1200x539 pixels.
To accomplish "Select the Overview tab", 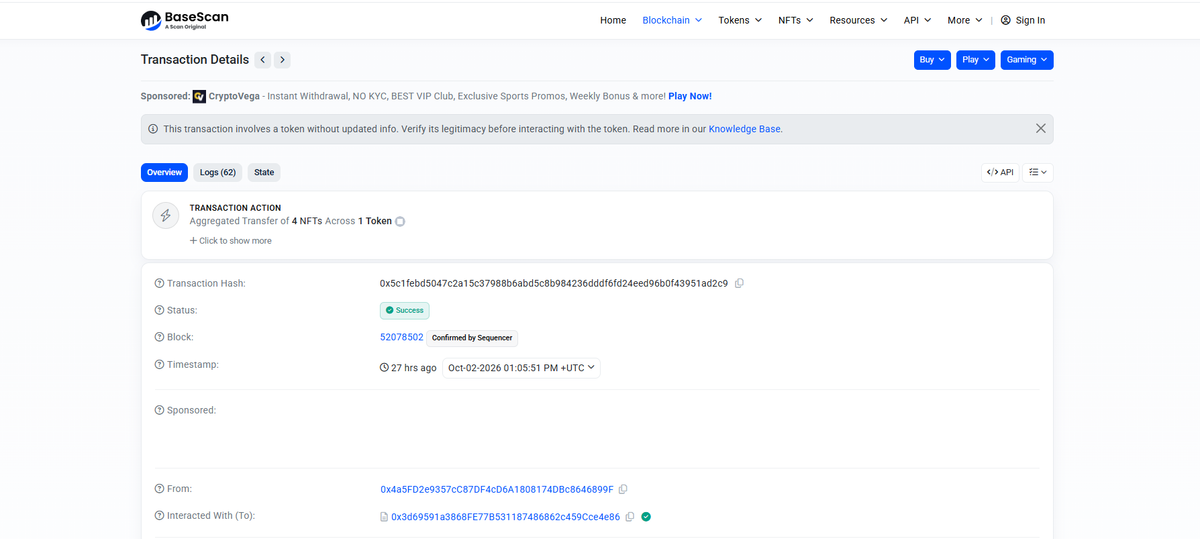I will pyautogui.click(x=164, y=172).
